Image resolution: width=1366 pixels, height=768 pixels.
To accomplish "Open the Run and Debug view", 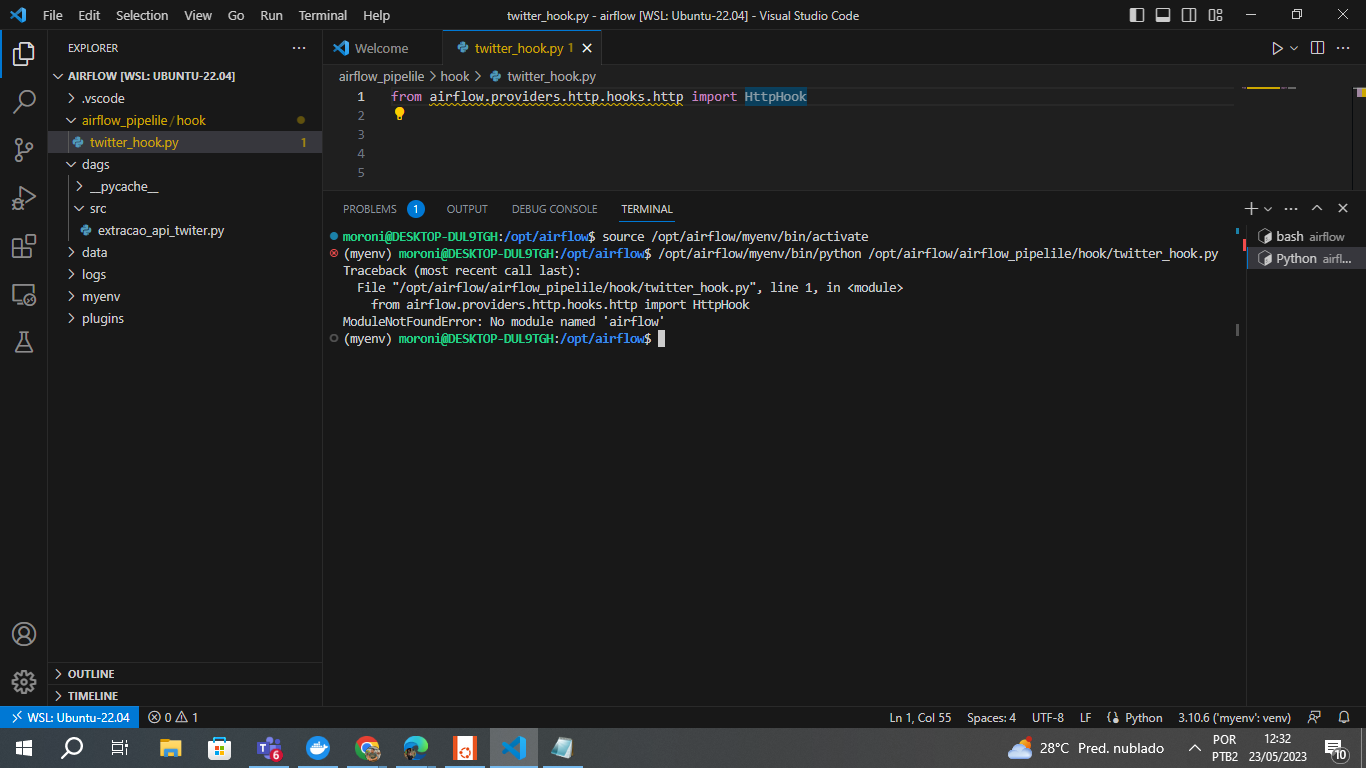I will [24, 197].
